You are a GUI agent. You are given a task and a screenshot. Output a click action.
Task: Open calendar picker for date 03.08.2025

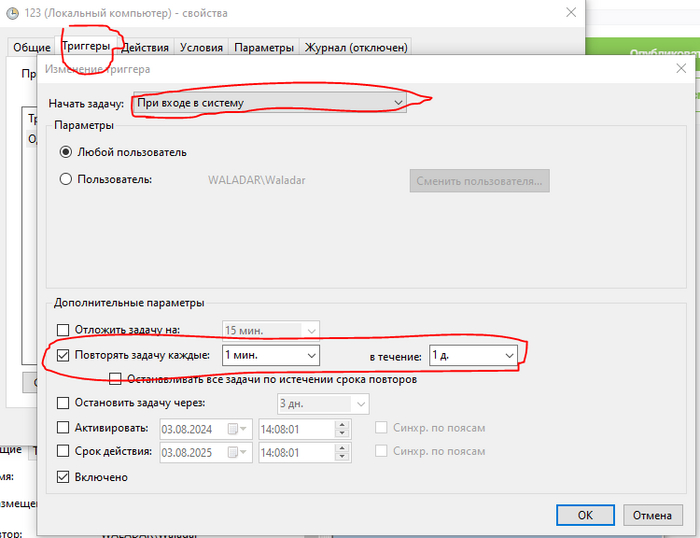tap(238, 453)
